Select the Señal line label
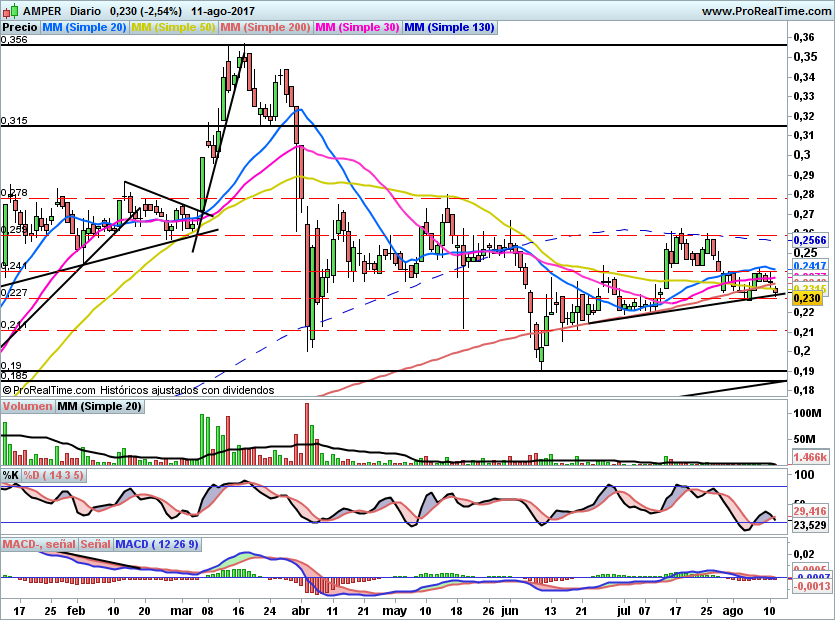835x620 pixels. click(95, 544)
